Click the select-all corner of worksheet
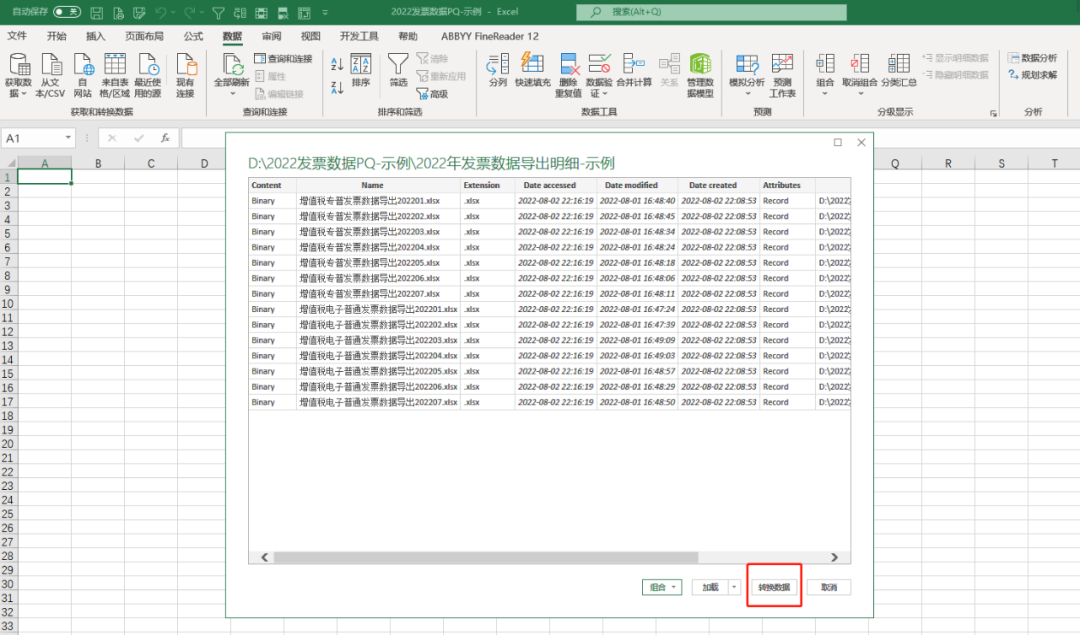The height and width of the screenshot is (635, 1080). tap(9, 163)
